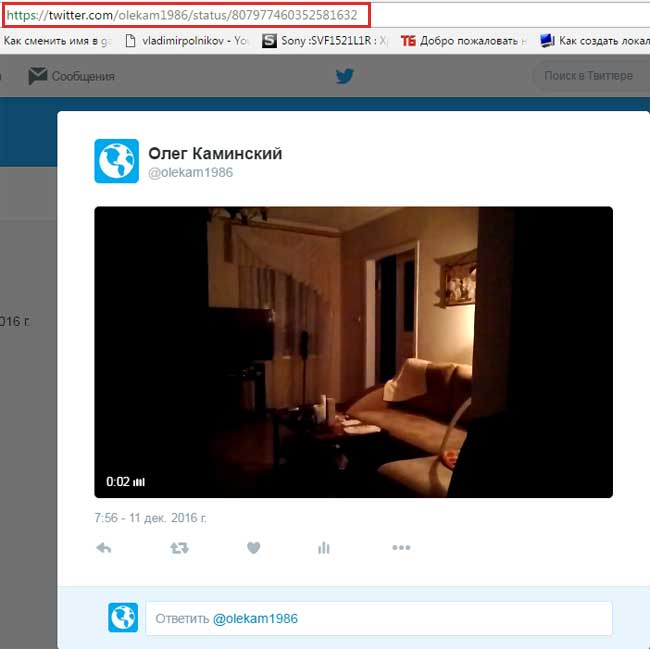Screen dimensions: 650x649
Task: Open the 'Как сменить имя' bookmark
Action: pyautogui.click(x=55, y=41)
